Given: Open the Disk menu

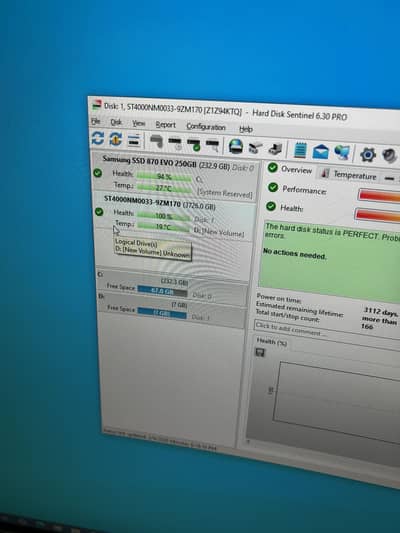Looking at the screenshot, I should [x=116, y=122].
